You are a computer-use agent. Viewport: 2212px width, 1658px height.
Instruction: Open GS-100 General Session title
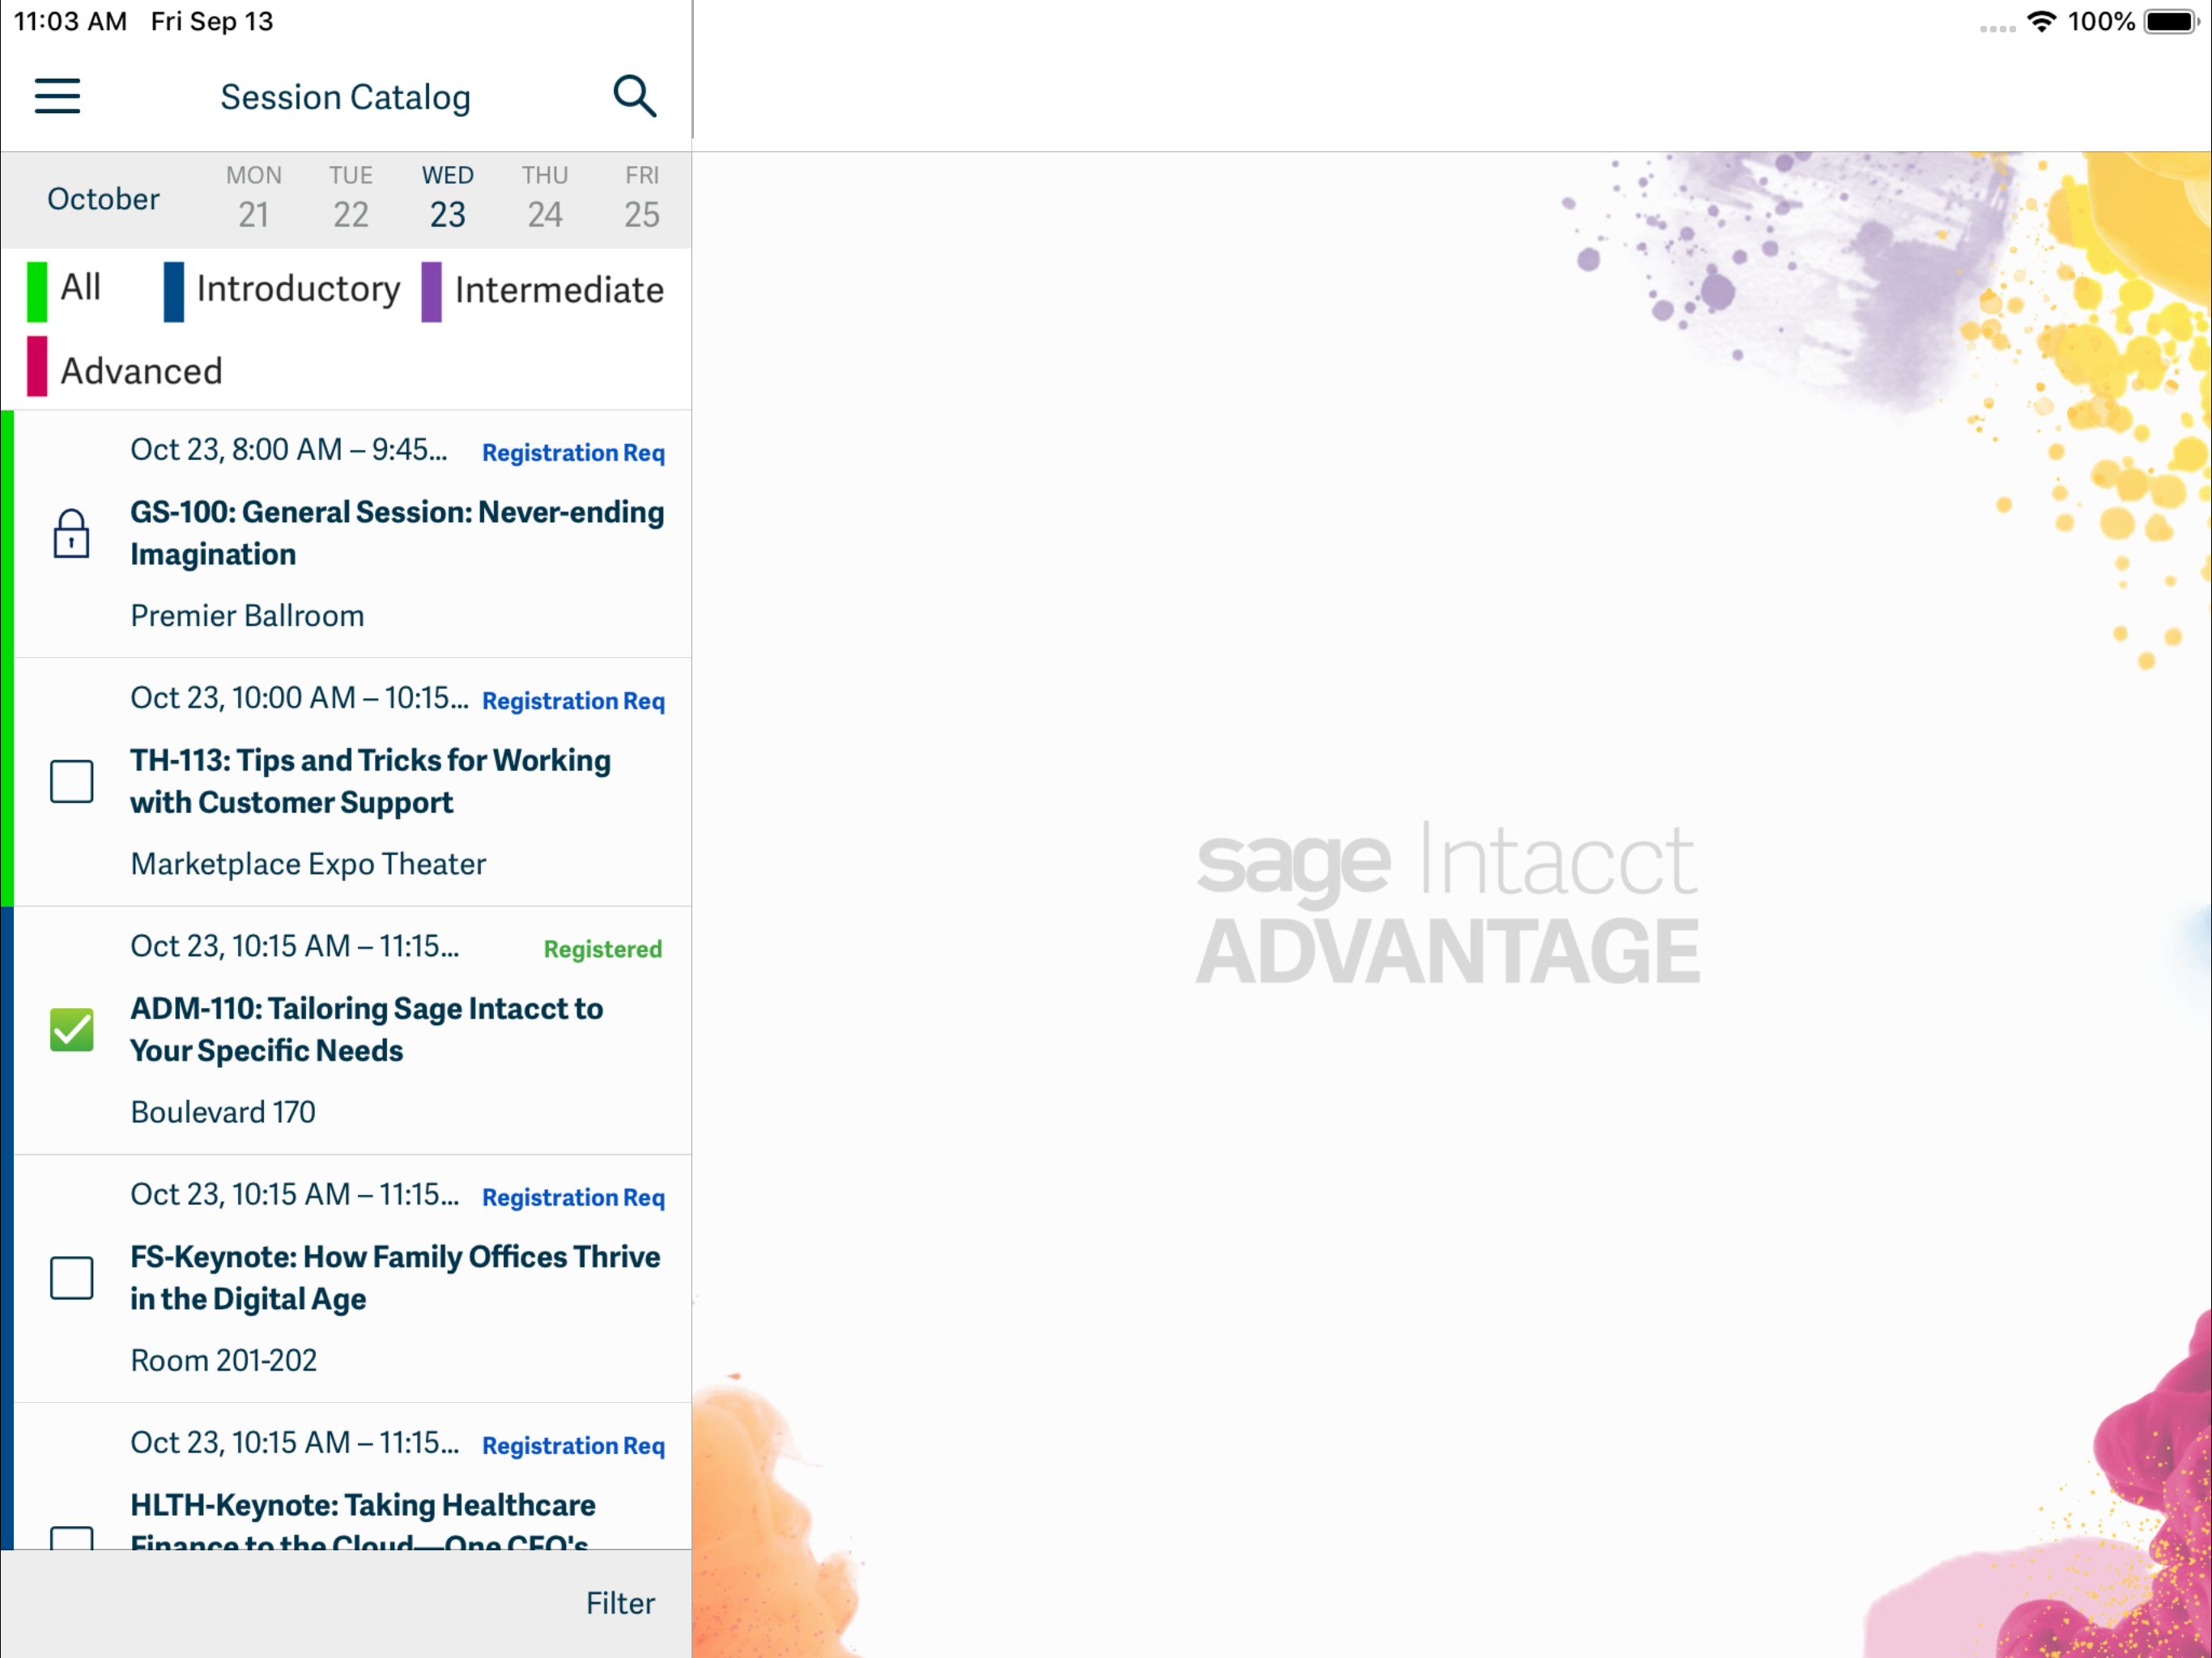tap(397, 533)
